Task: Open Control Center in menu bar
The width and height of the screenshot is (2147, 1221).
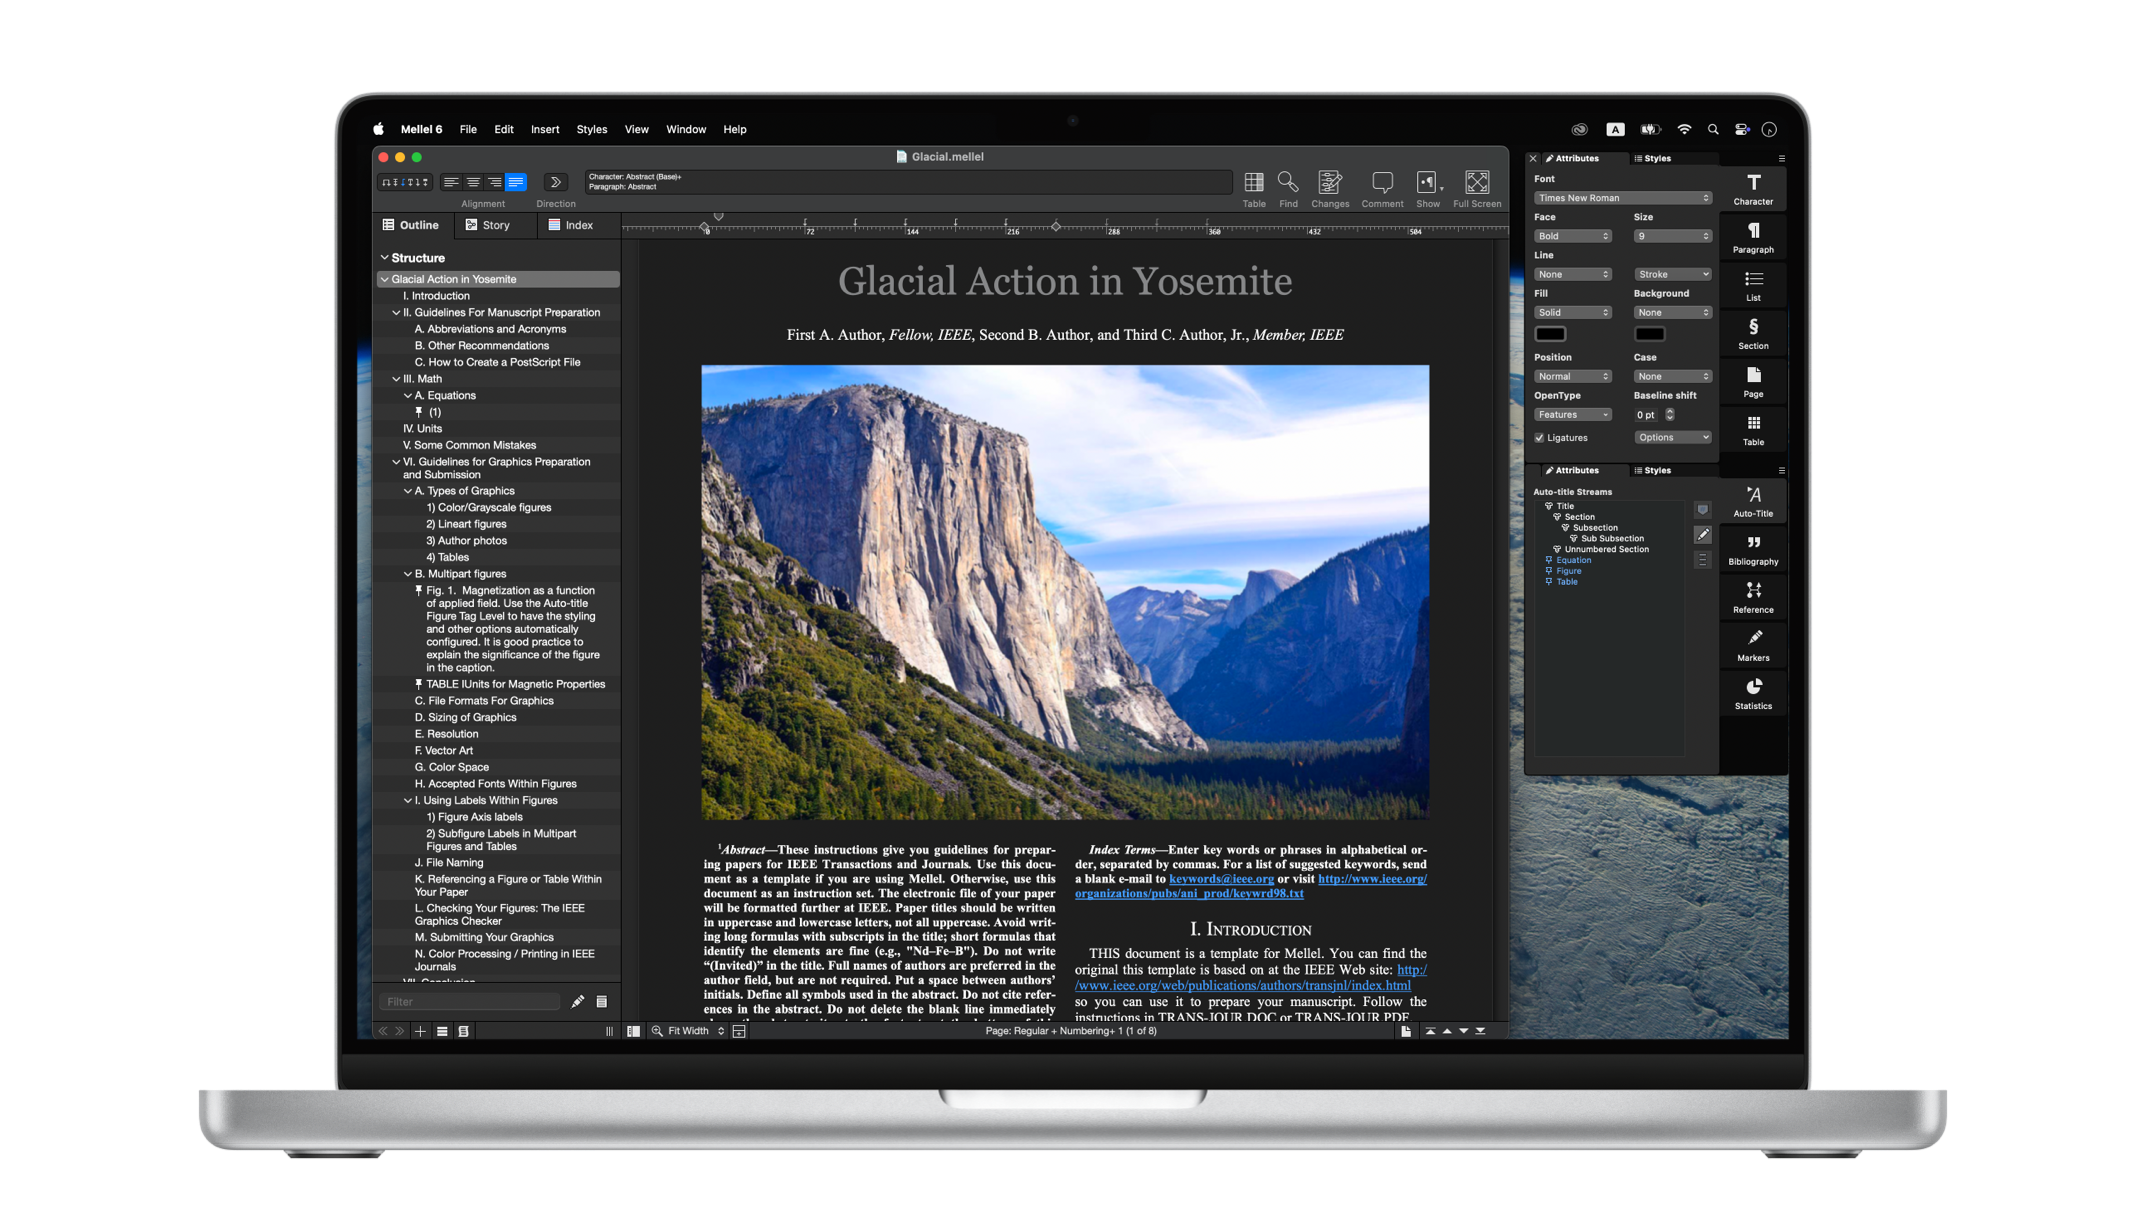Action: tap(1742, 129)
